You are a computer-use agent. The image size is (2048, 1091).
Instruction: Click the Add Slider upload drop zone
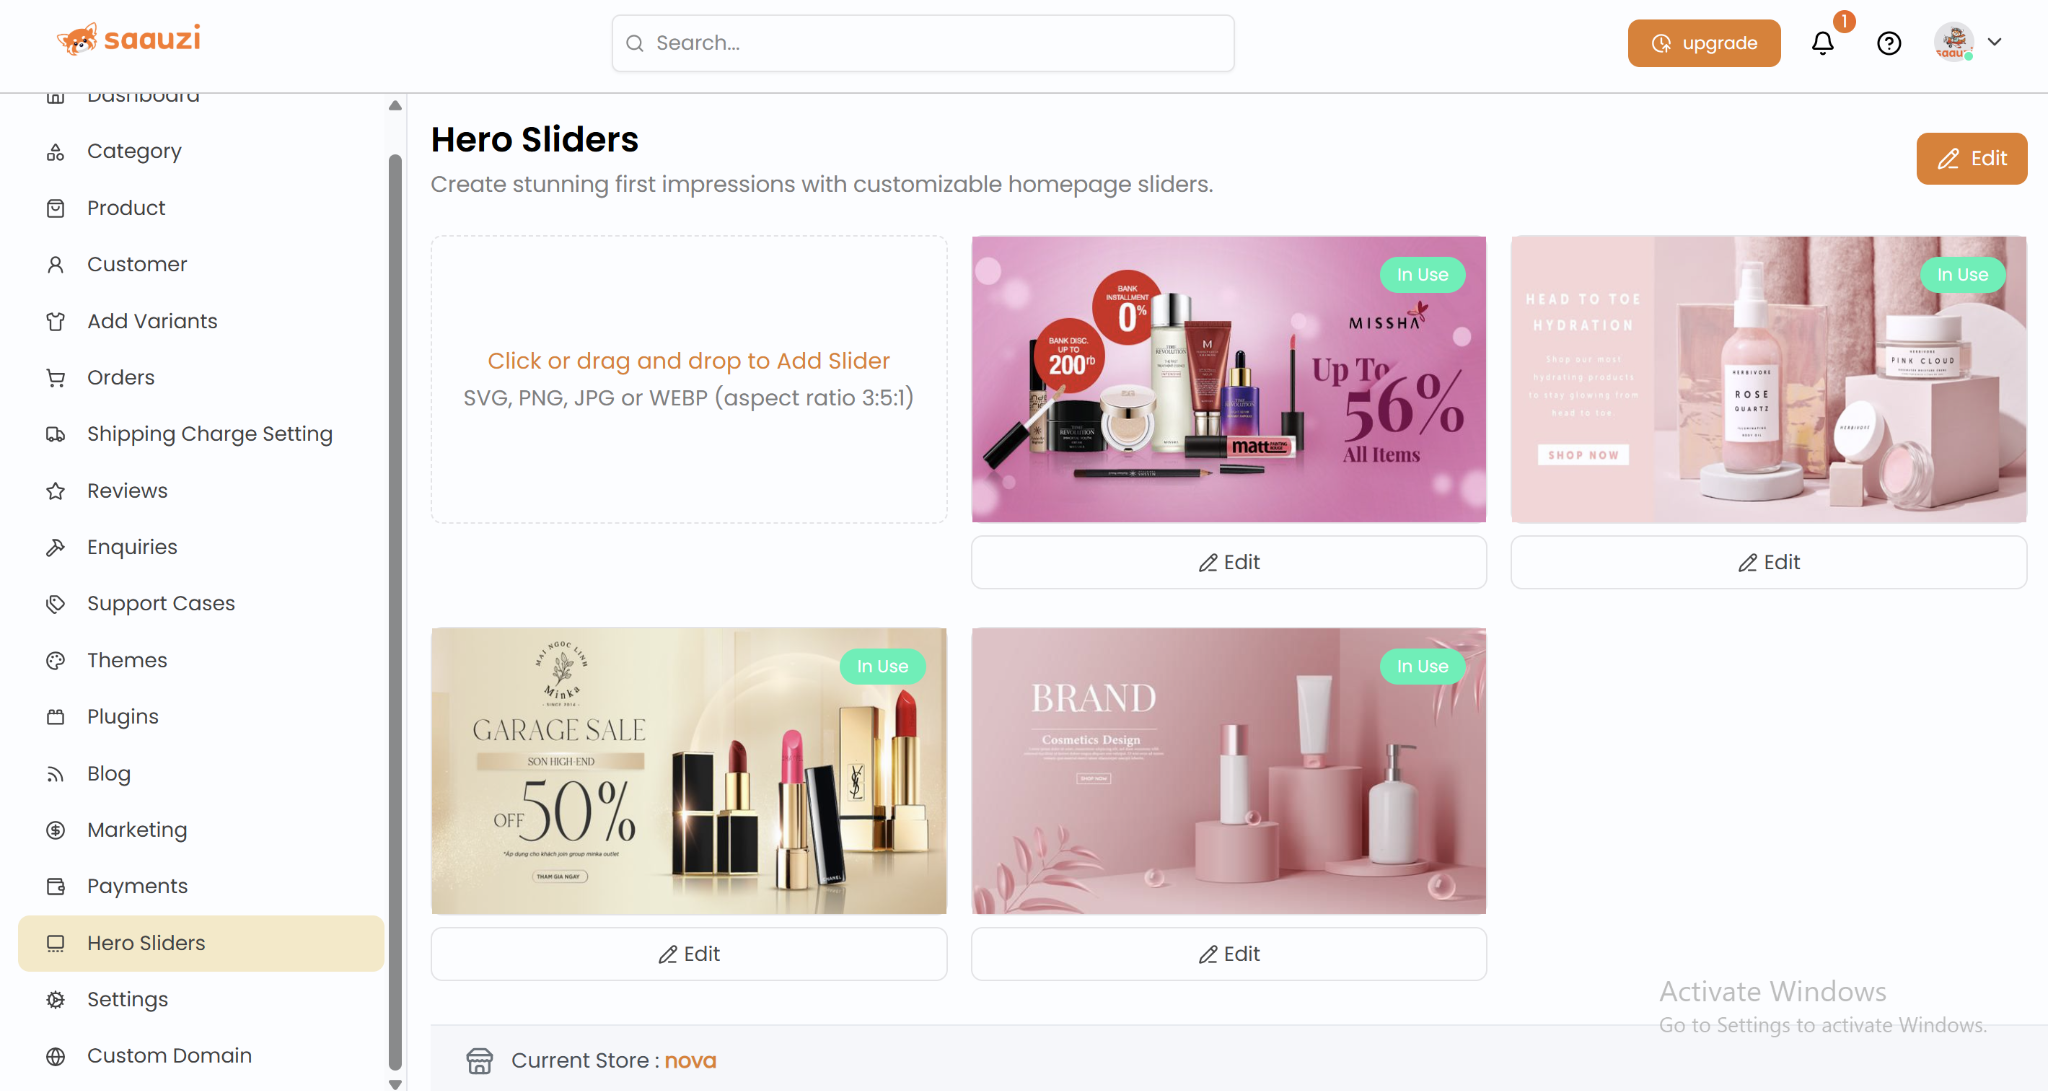689,379
